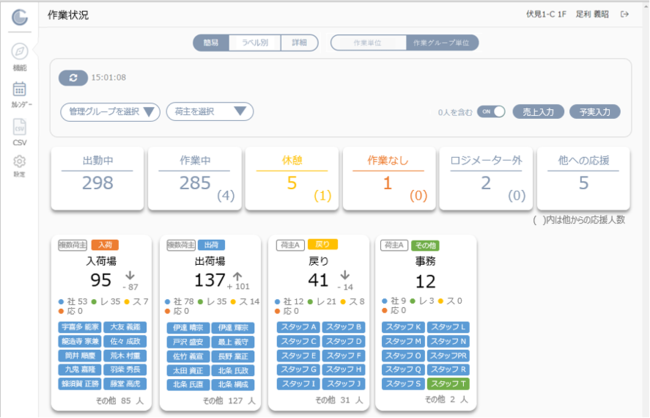This screenshot has width=650, height=418.
Task: Click the 事務 group title
Action: click(x=425, y=261)
